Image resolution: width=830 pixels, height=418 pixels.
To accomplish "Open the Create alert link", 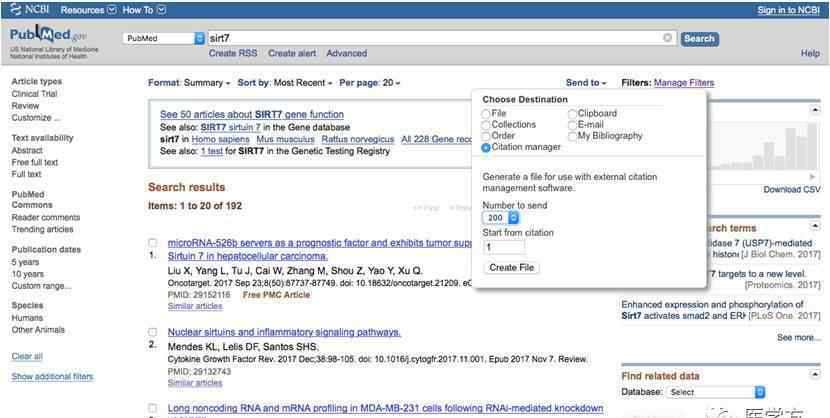I will pyautogui.click(x=292, y=53).
